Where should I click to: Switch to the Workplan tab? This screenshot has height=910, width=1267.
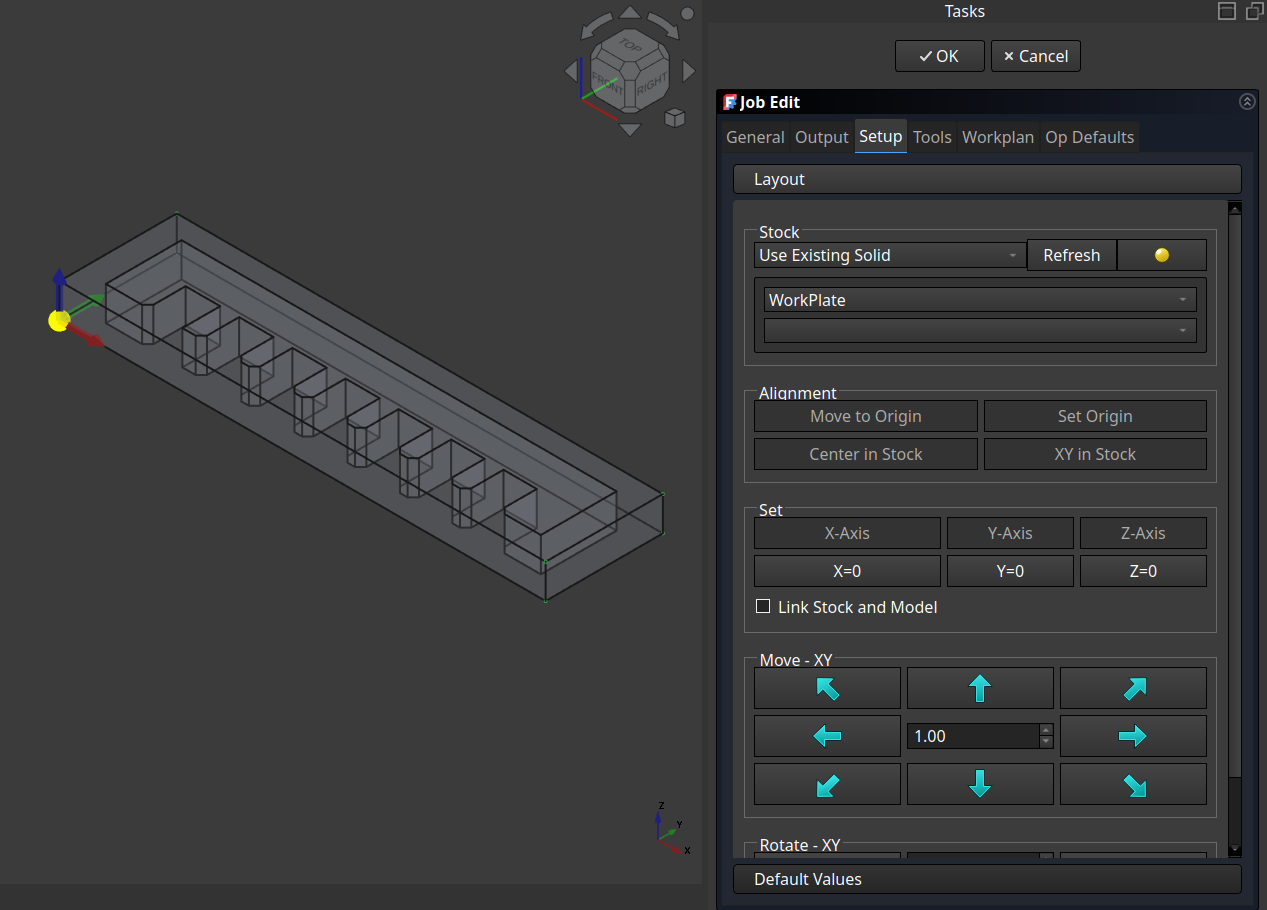coord(998,137)
